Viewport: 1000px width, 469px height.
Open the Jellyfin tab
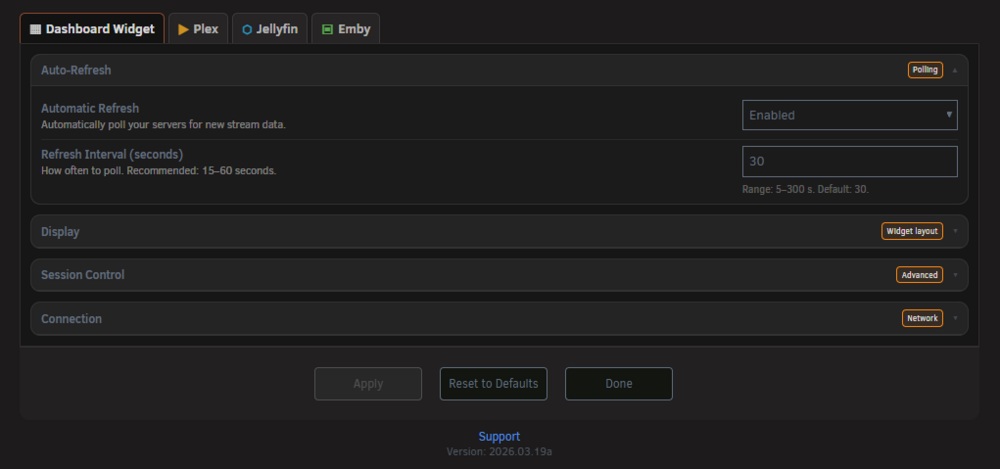click(x=270, y=29)
